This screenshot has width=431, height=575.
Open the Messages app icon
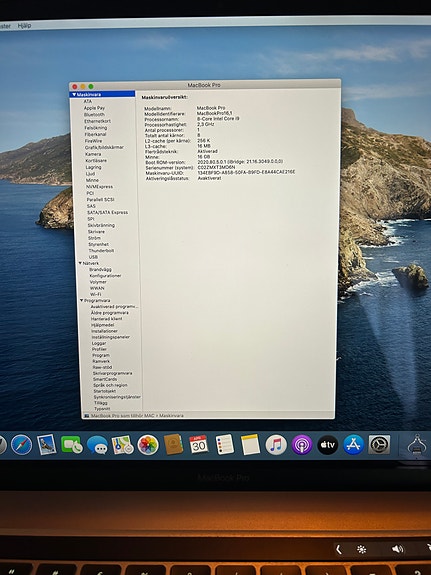(97, 445)
